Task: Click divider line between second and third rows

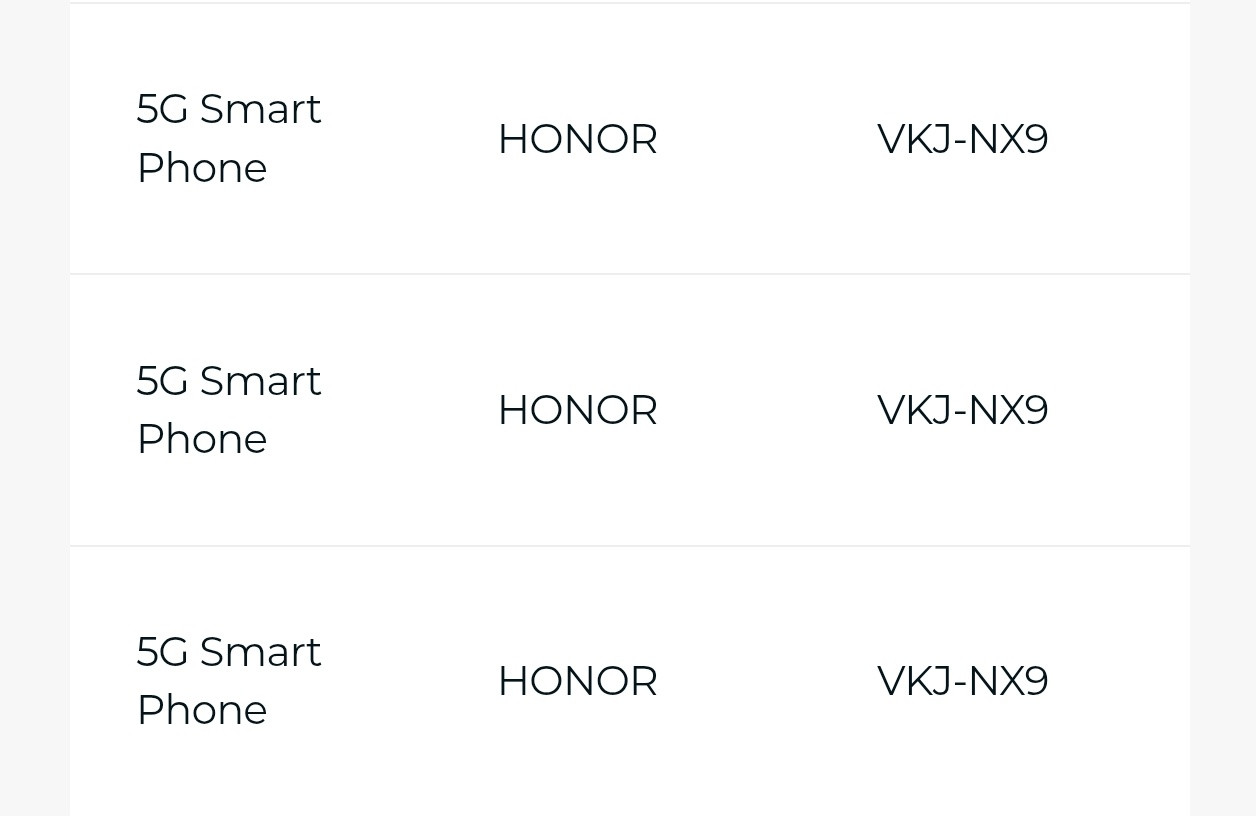Action: pyautogui.click(x=630, y=546)
